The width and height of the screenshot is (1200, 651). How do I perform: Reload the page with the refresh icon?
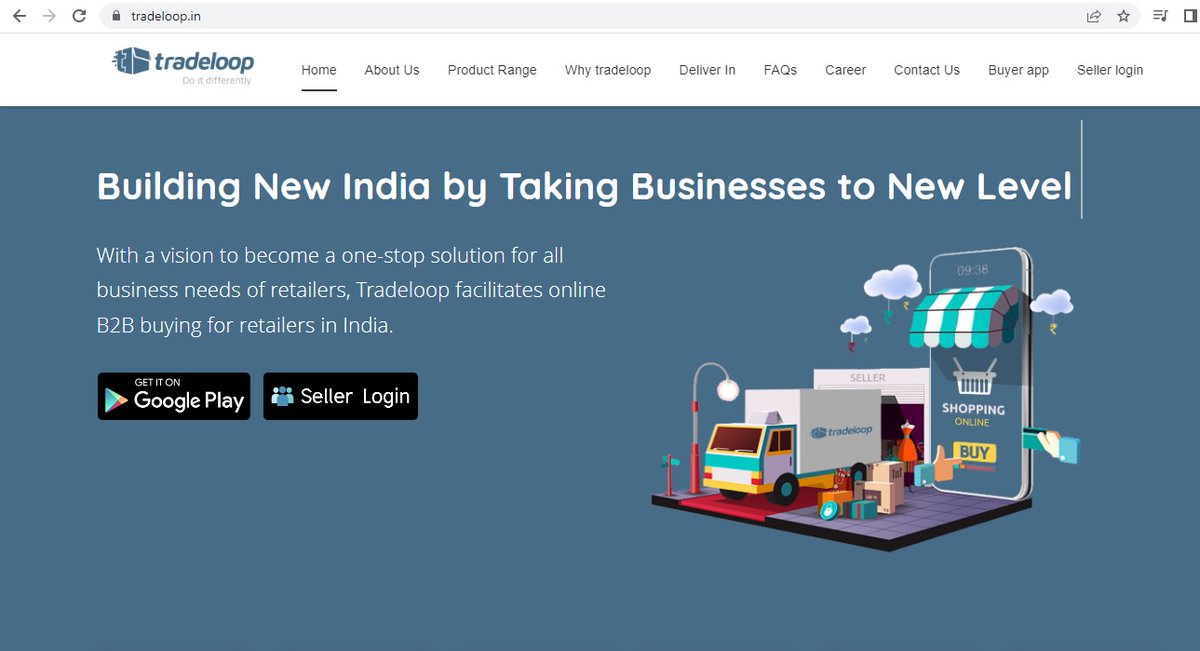(x=79, y=16)
